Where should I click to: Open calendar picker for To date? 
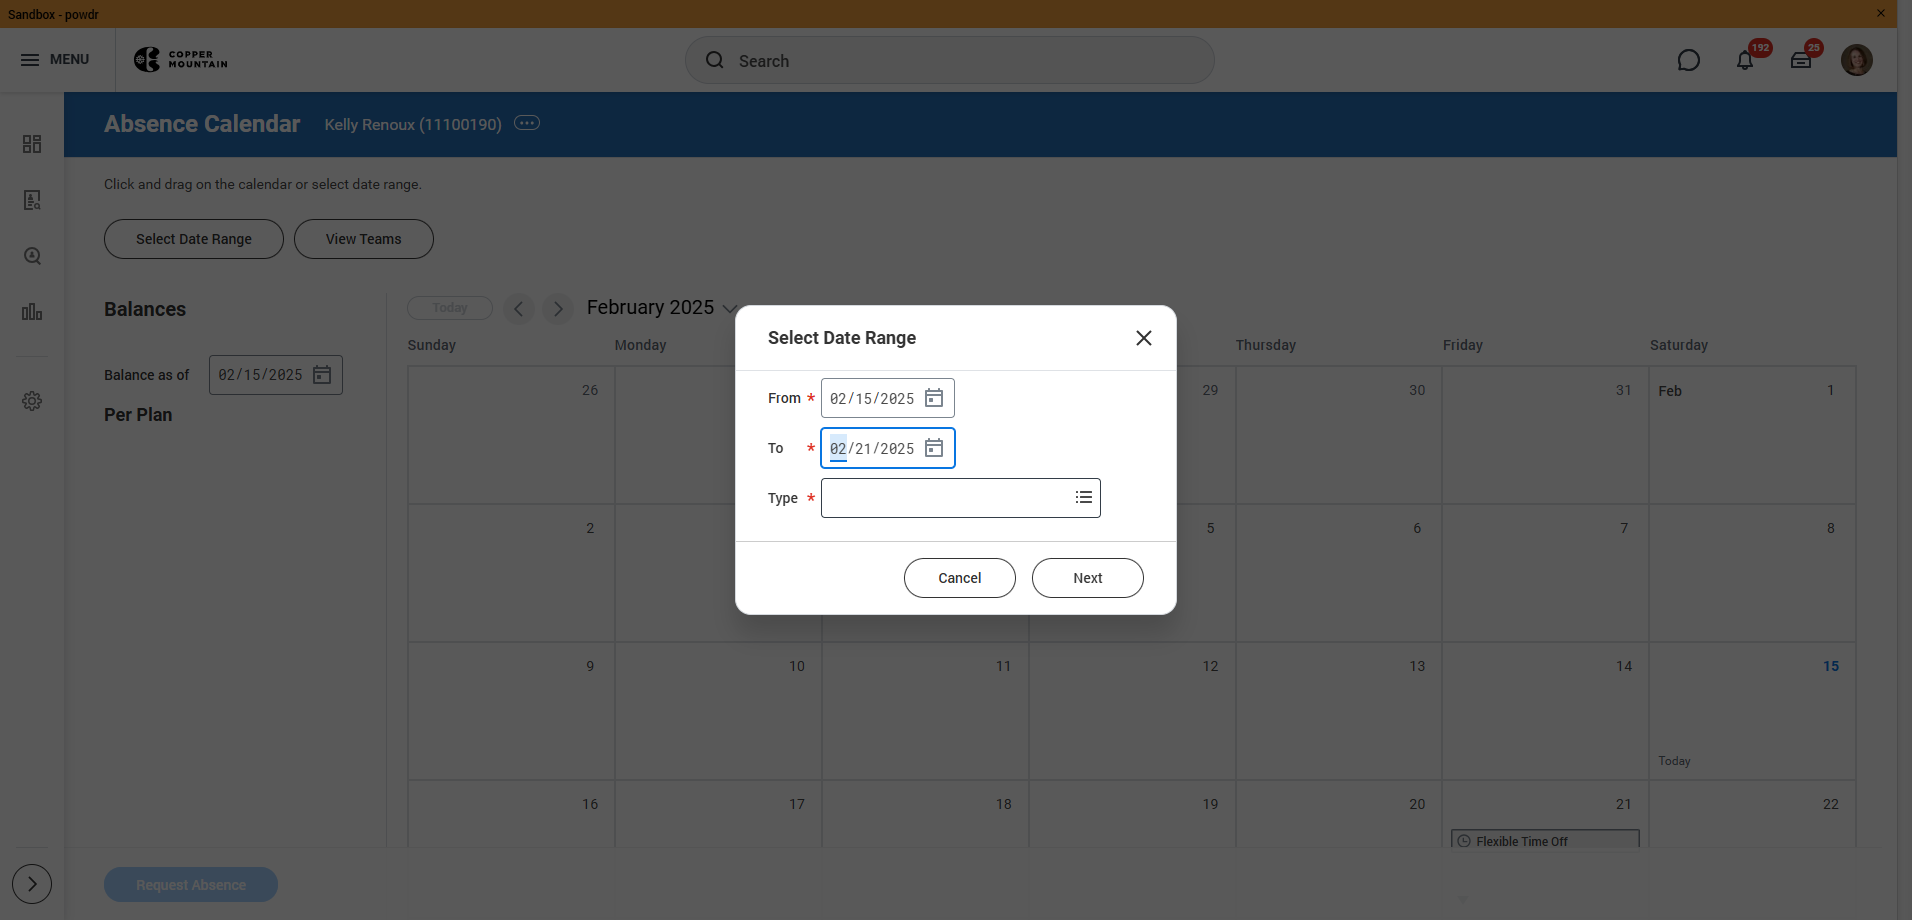(x=934, y=448)
